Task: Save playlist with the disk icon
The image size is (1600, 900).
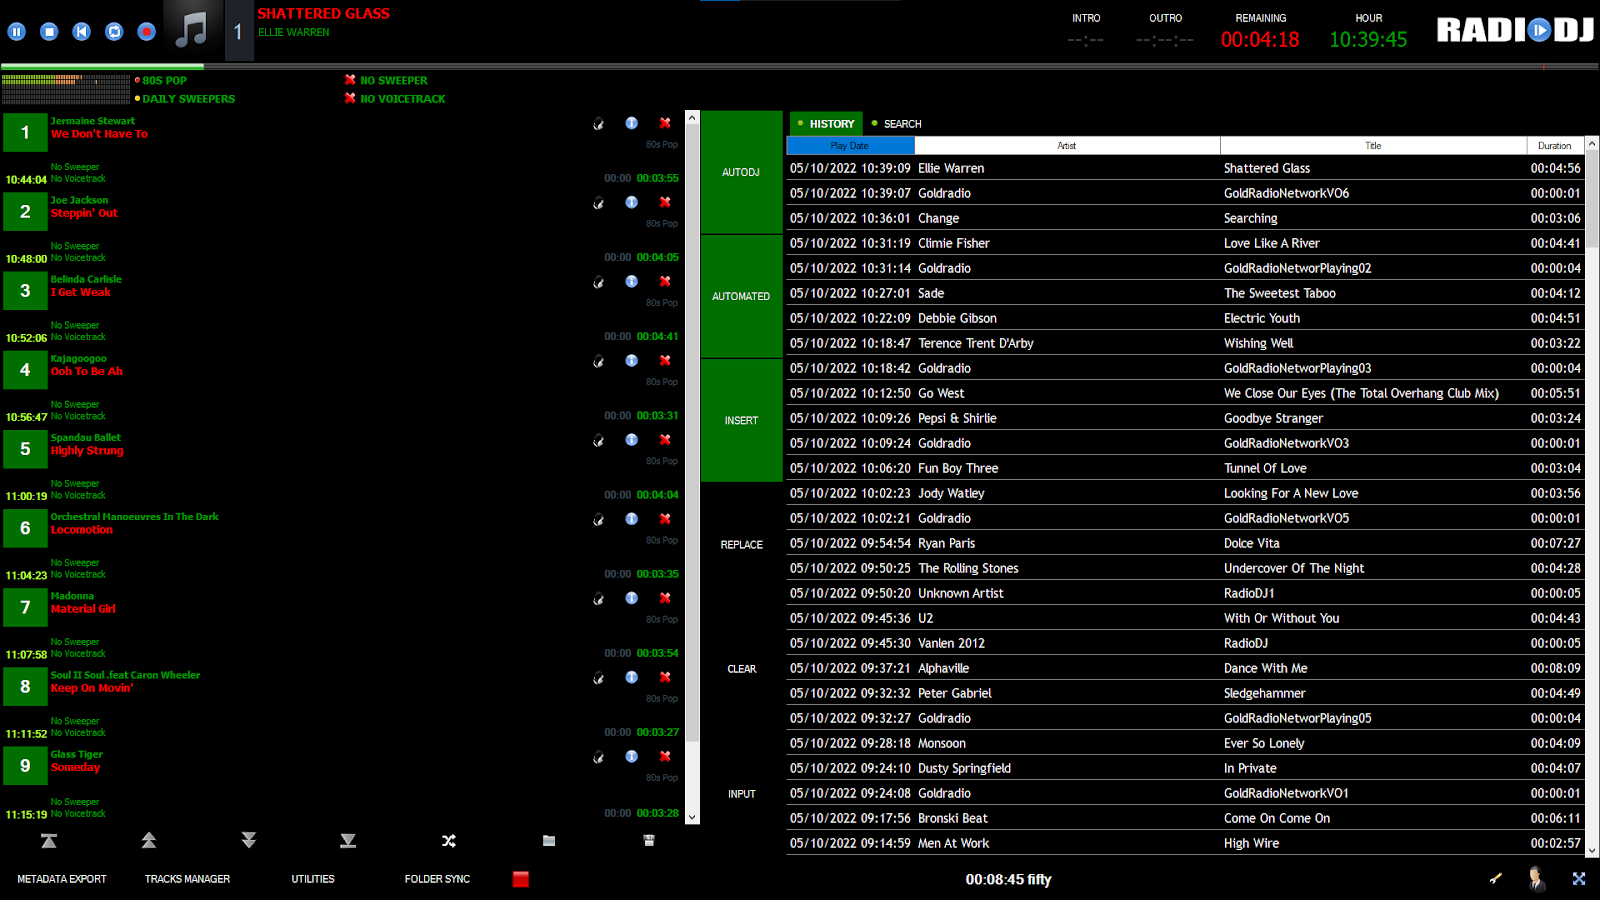Action: pos(649,841)
